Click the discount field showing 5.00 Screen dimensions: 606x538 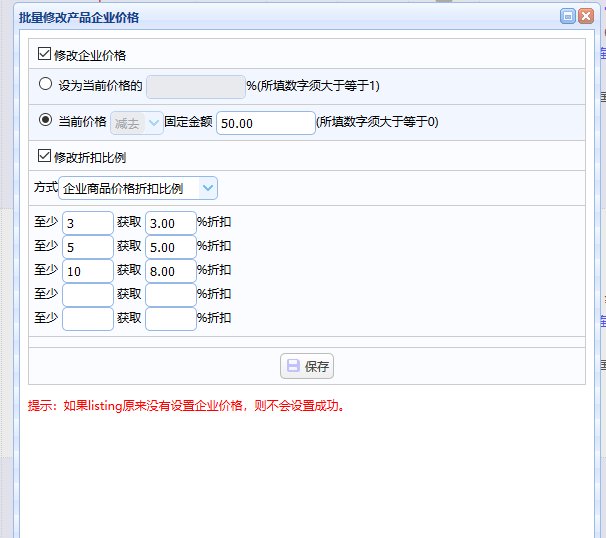(171, 247)
